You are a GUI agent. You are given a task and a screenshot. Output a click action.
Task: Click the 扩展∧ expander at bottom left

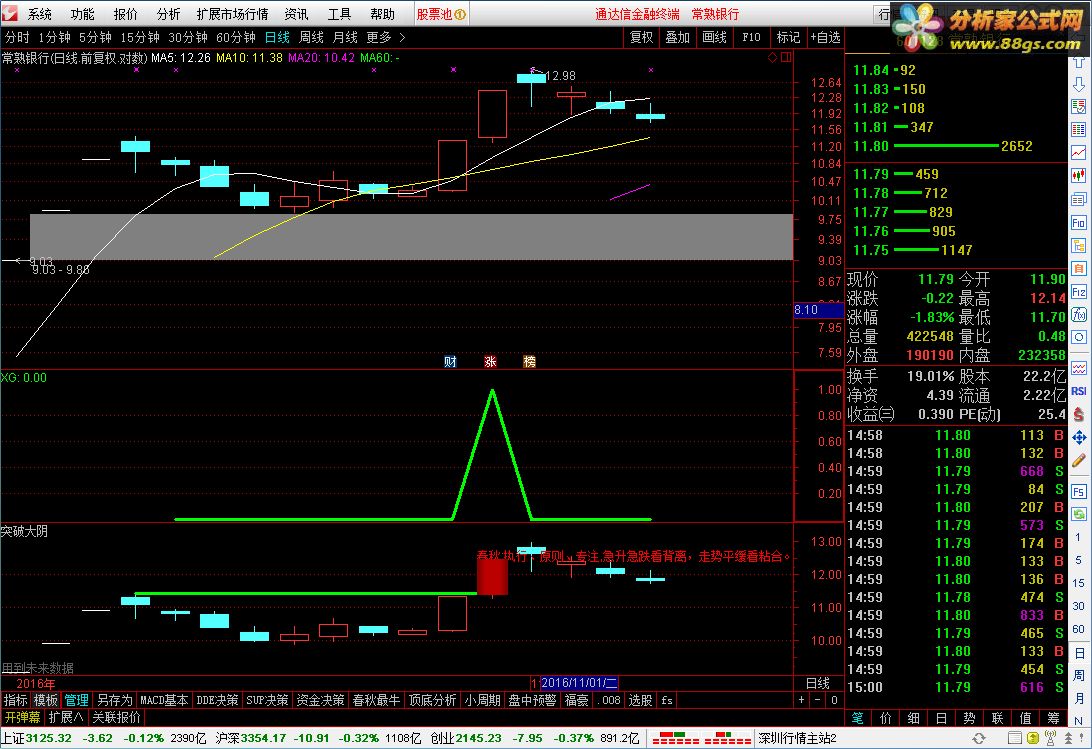[x=65, y=717]
